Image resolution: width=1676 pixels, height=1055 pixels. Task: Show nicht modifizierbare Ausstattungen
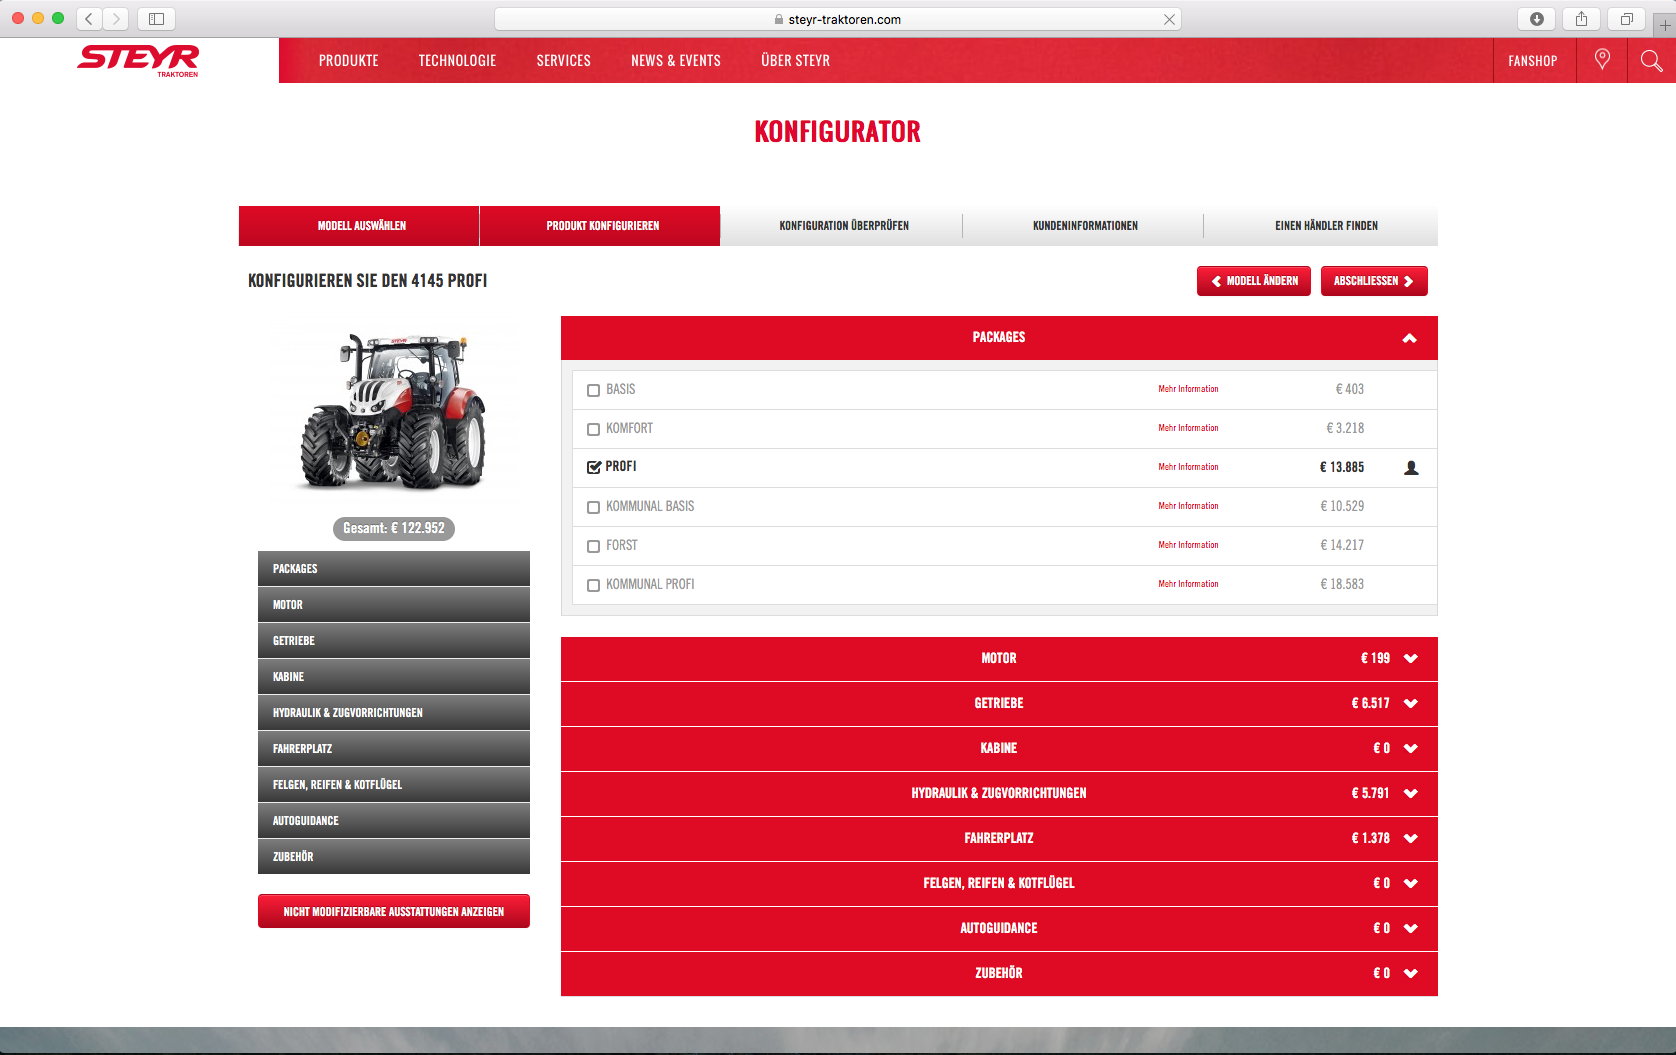(x=394, y=911)
